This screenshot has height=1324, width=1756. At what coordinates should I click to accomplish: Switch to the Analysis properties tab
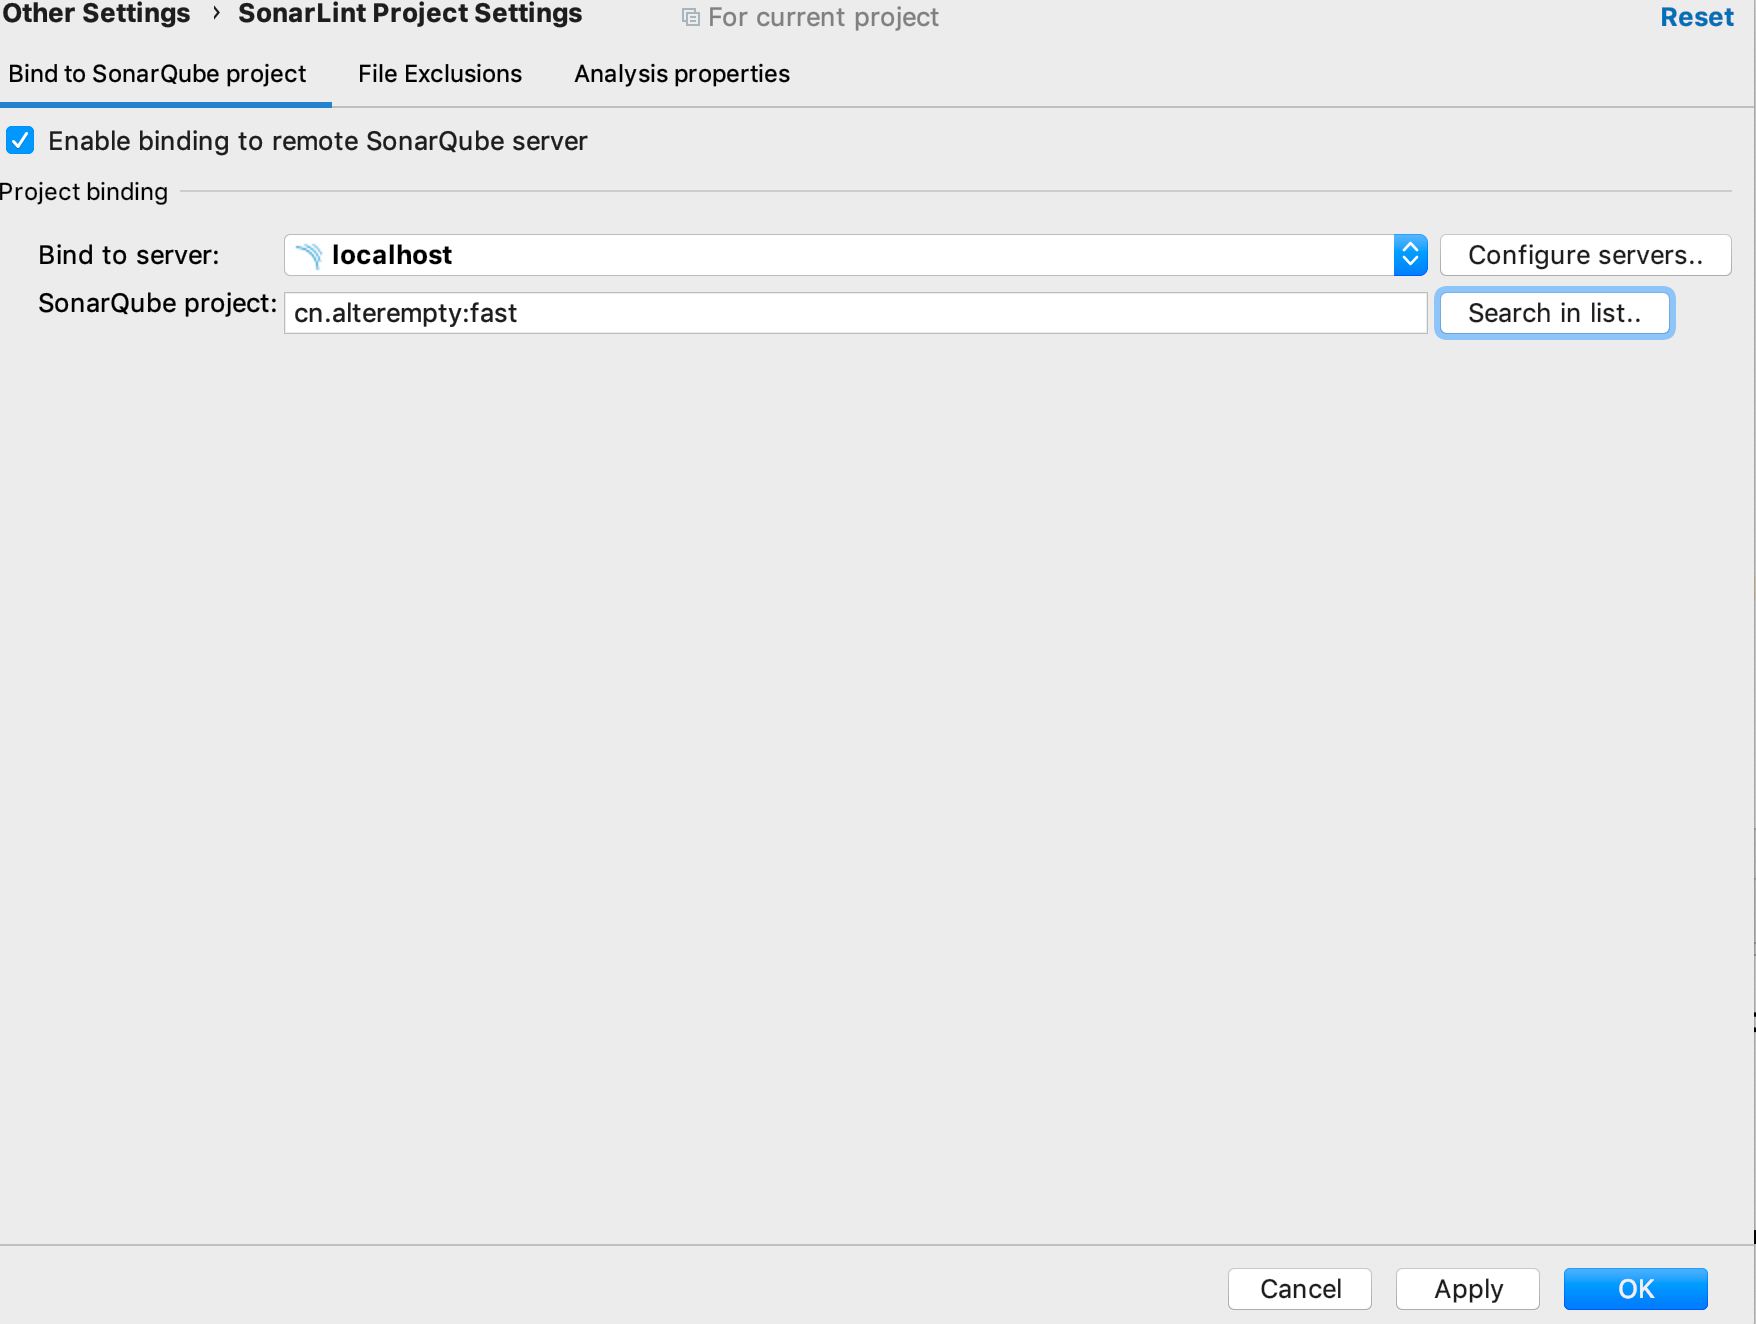click(682, 74)
